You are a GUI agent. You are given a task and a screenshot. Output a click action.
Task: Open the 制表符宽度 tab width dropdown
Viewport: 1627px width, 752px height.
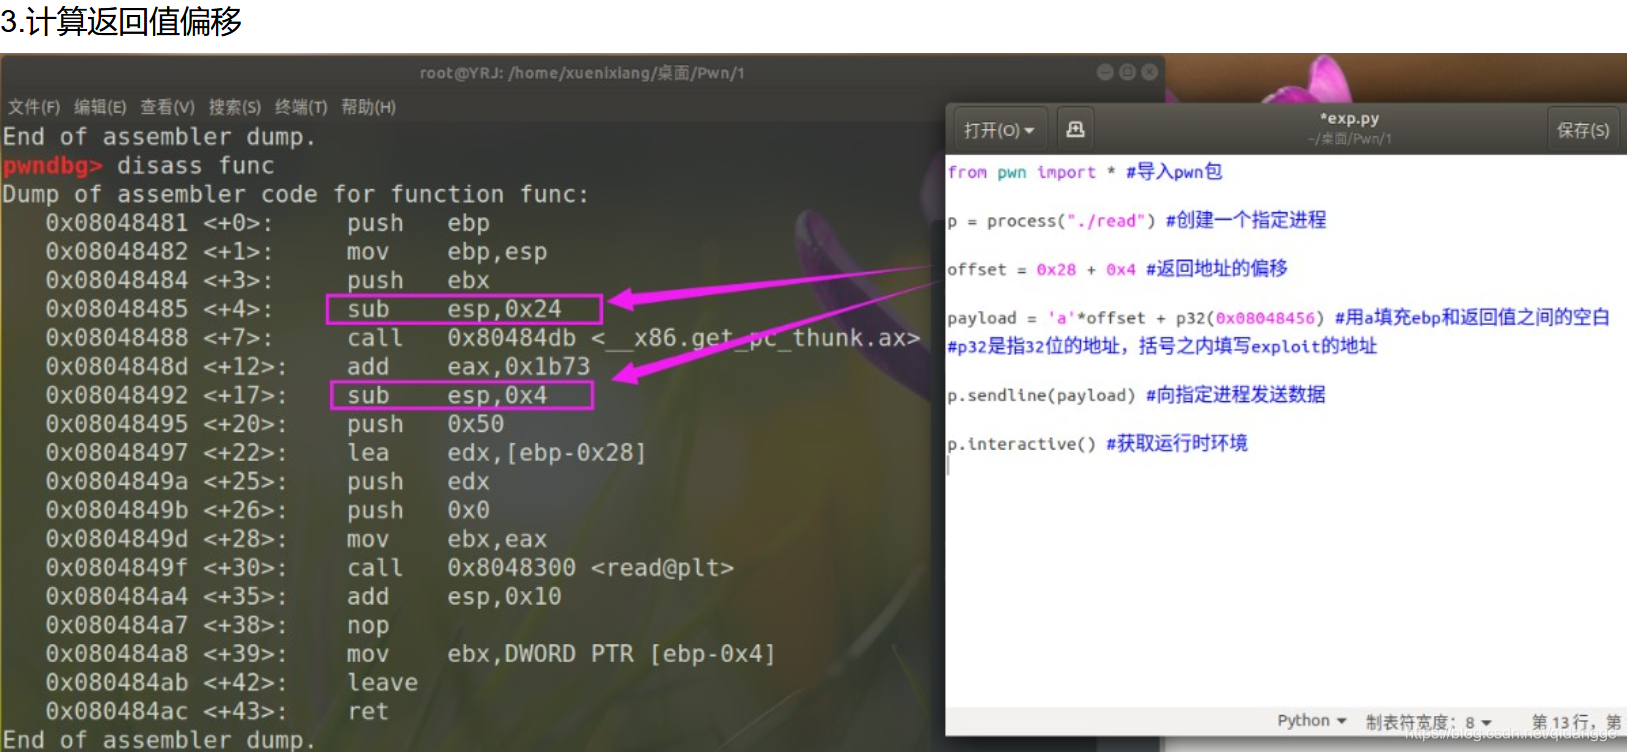coord(1428,722)
